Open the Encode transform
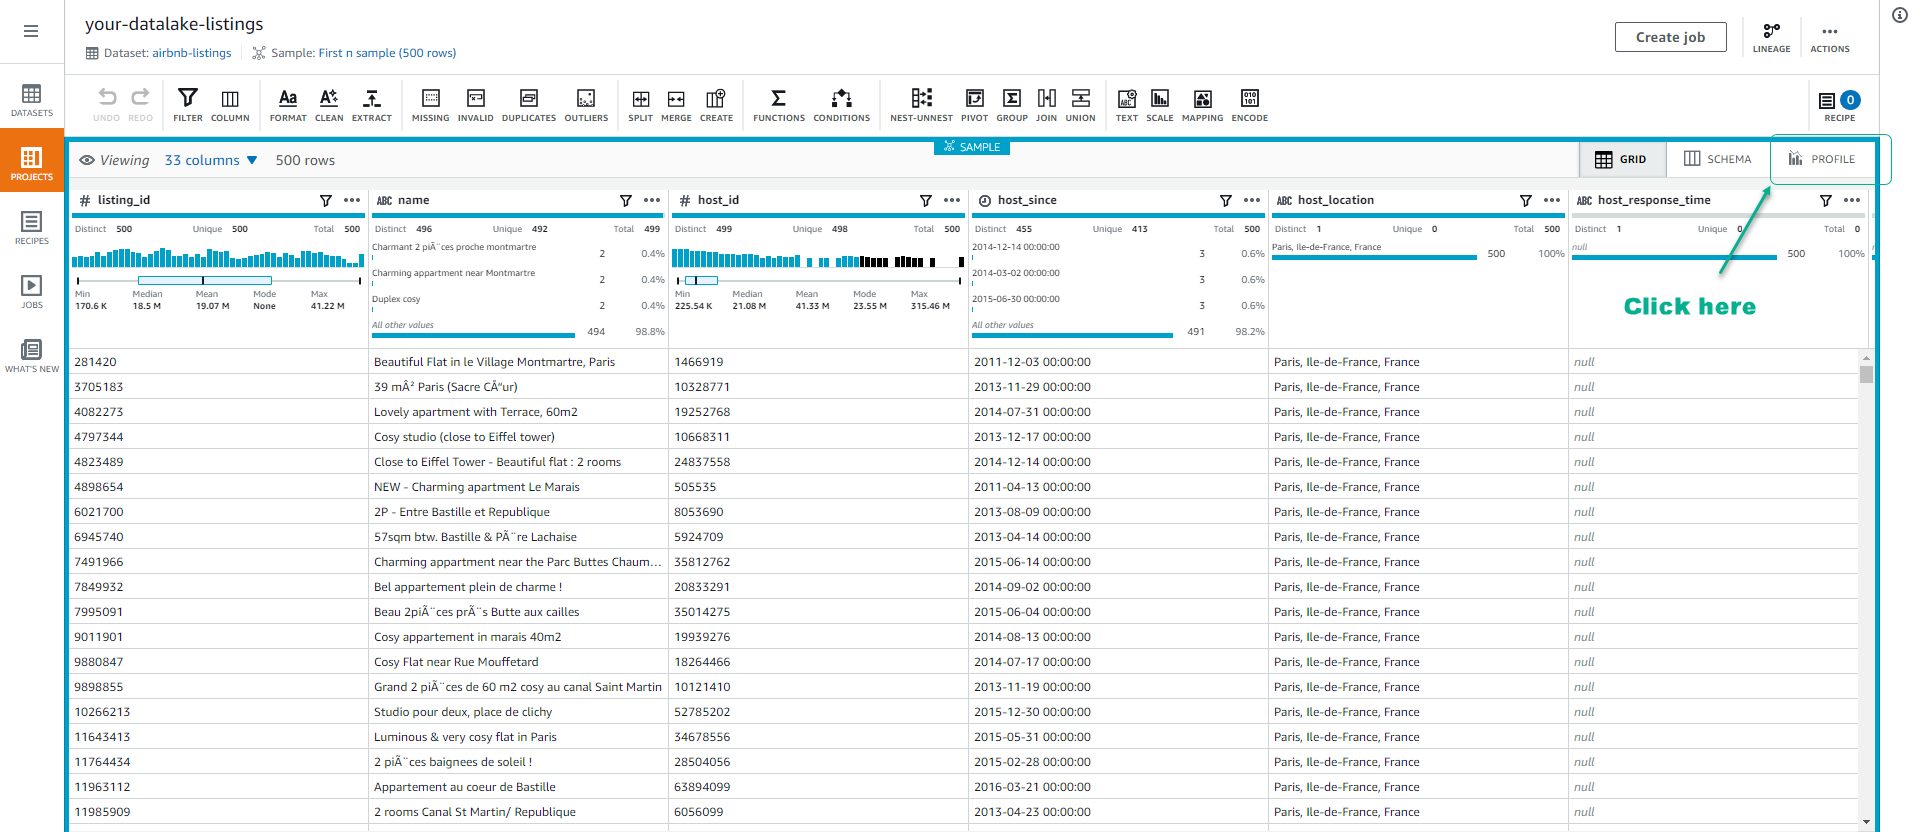This screenshot has height=832, width=1920. pos(1250,104)
